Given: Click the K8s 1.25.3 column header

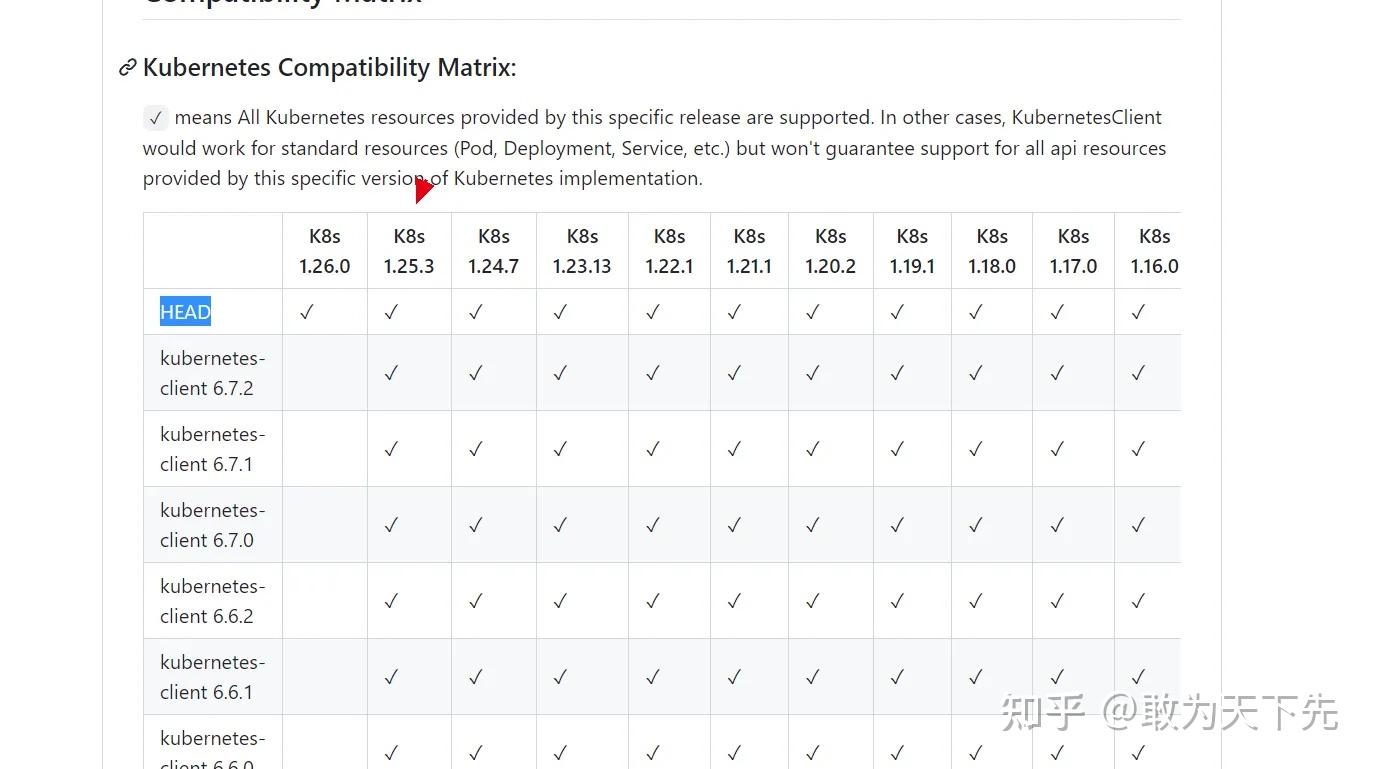Looking at the screenshot, I should point(409,251).
